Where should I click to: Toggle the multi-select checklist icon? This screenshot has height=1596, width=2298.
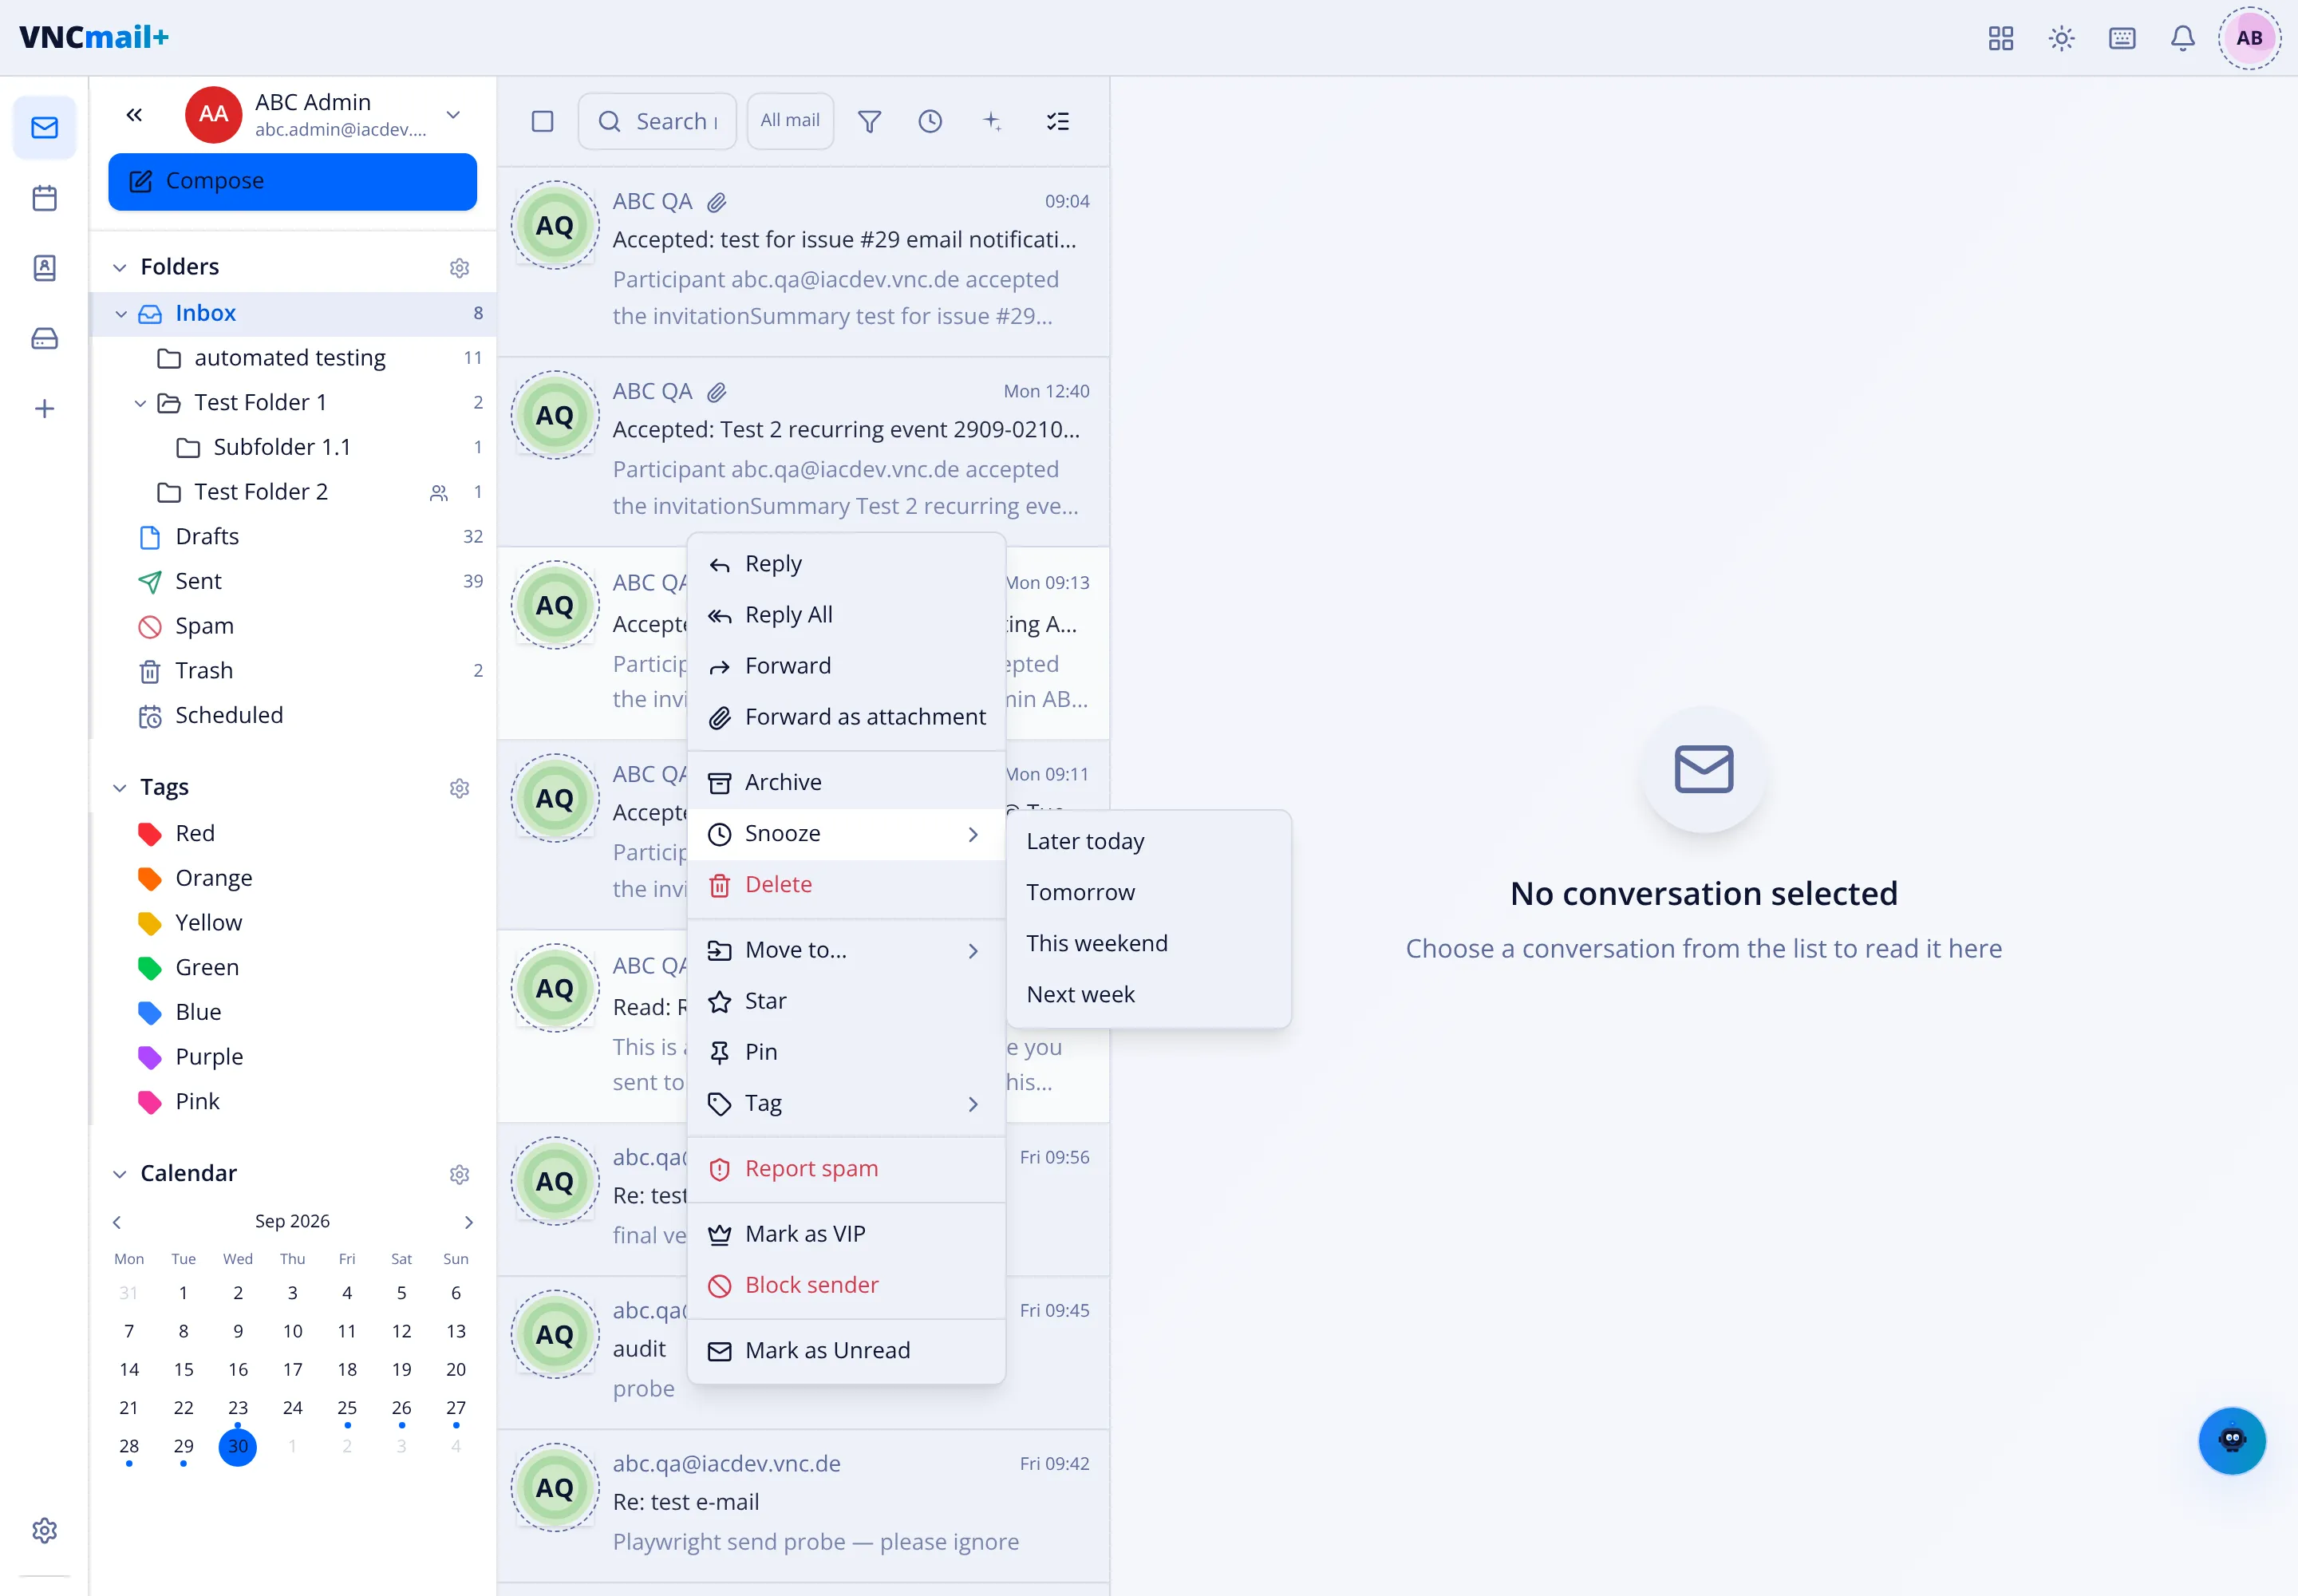click(1057, 121)
